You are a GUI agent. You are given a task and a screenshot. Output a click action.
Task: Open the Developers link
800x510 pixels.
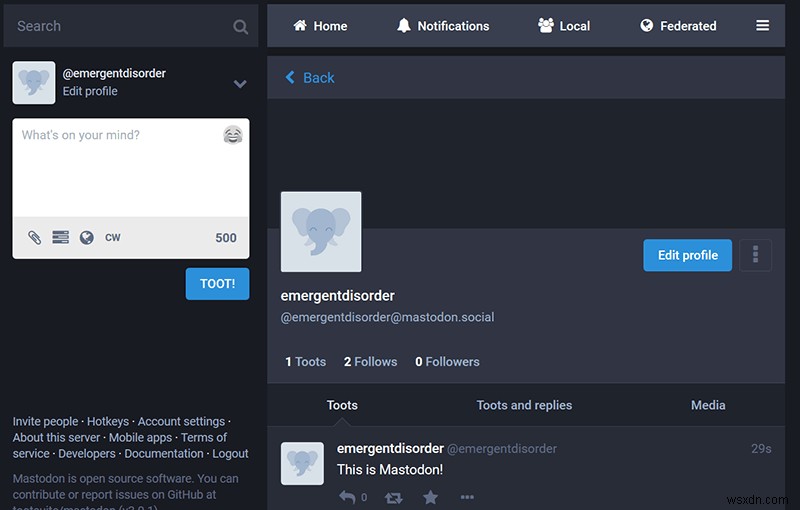click(x=87, y=453)
